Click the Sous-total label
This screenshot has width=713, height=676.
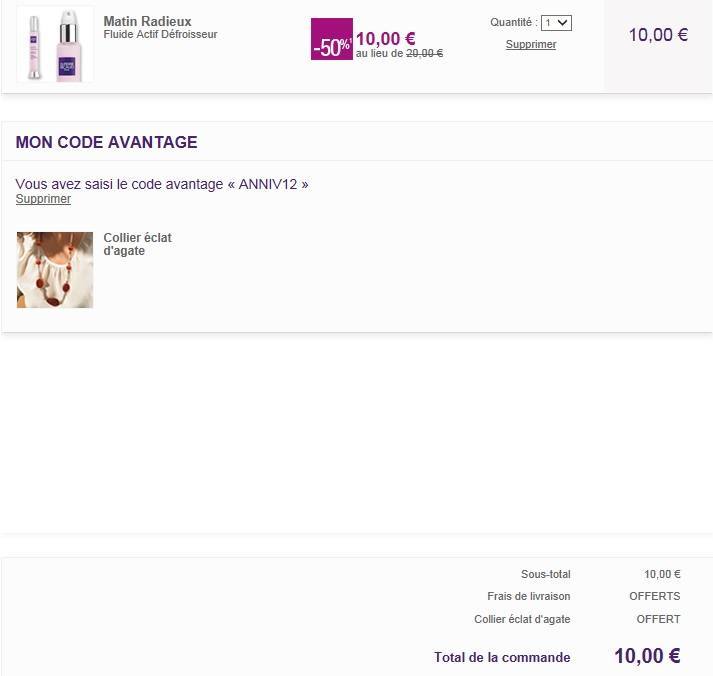pyautogui.click(x=545, y=574)
